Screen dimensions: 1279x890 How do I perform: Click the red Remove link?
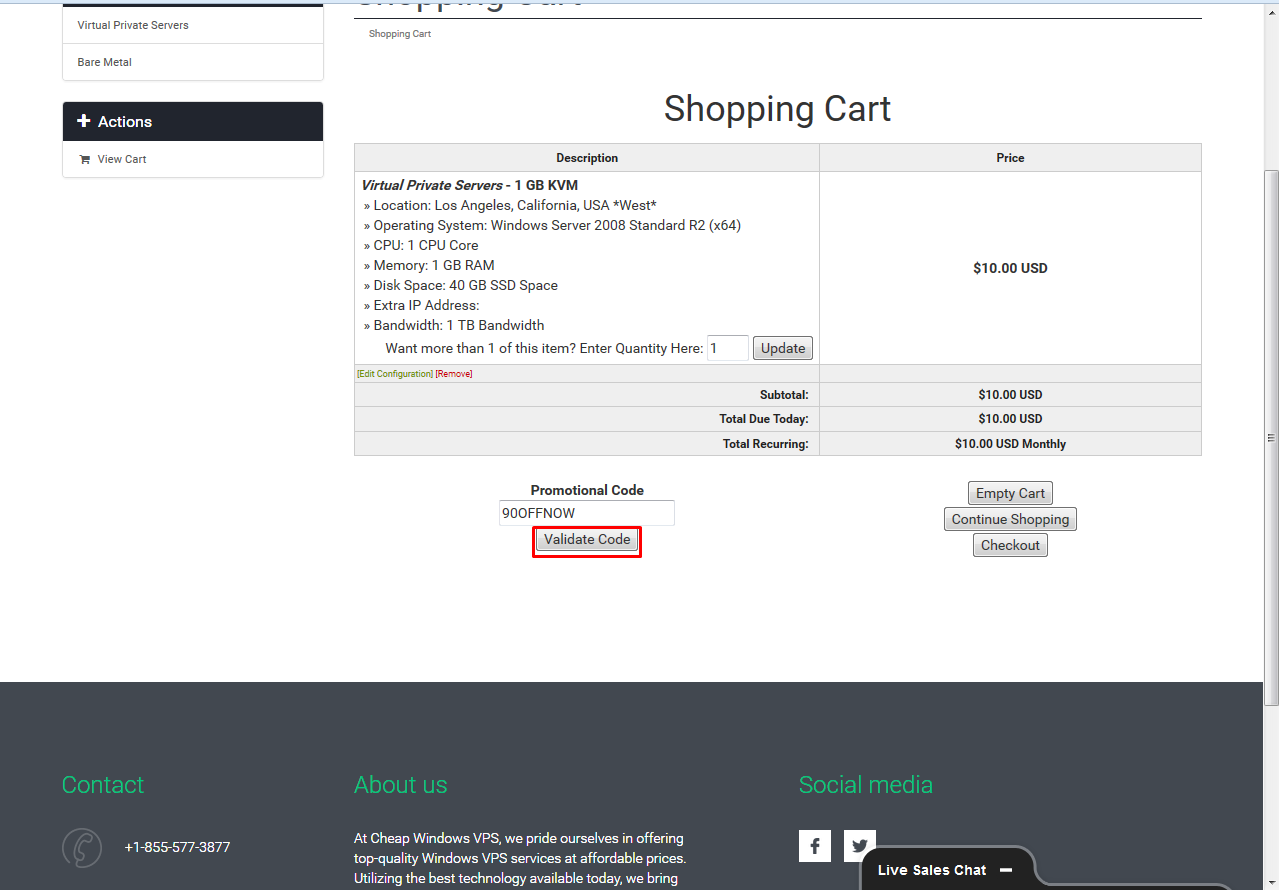(454, 374)
